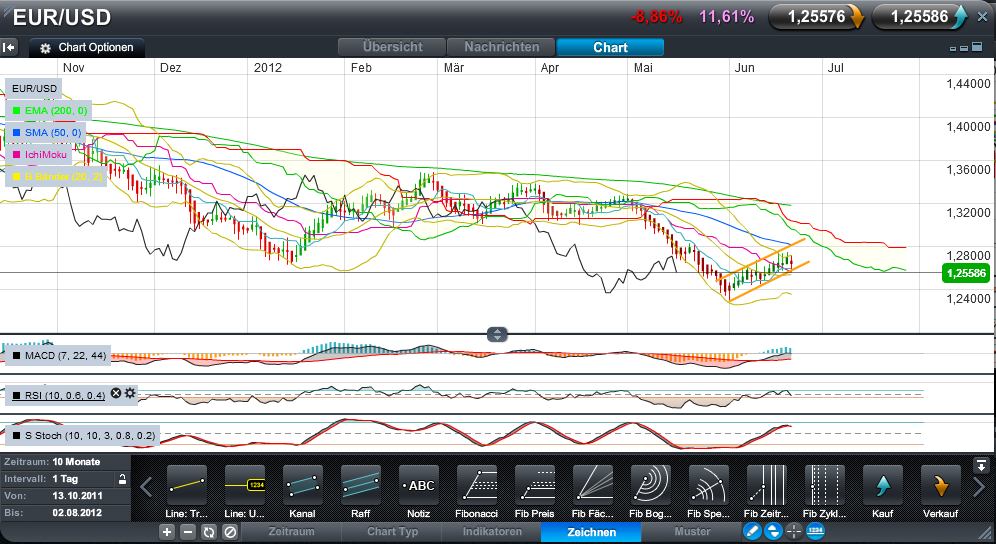Refresh the chart with the reload icon
This screenshot has width=996, height=544.
pyautogui.click(x=208, y=533)
